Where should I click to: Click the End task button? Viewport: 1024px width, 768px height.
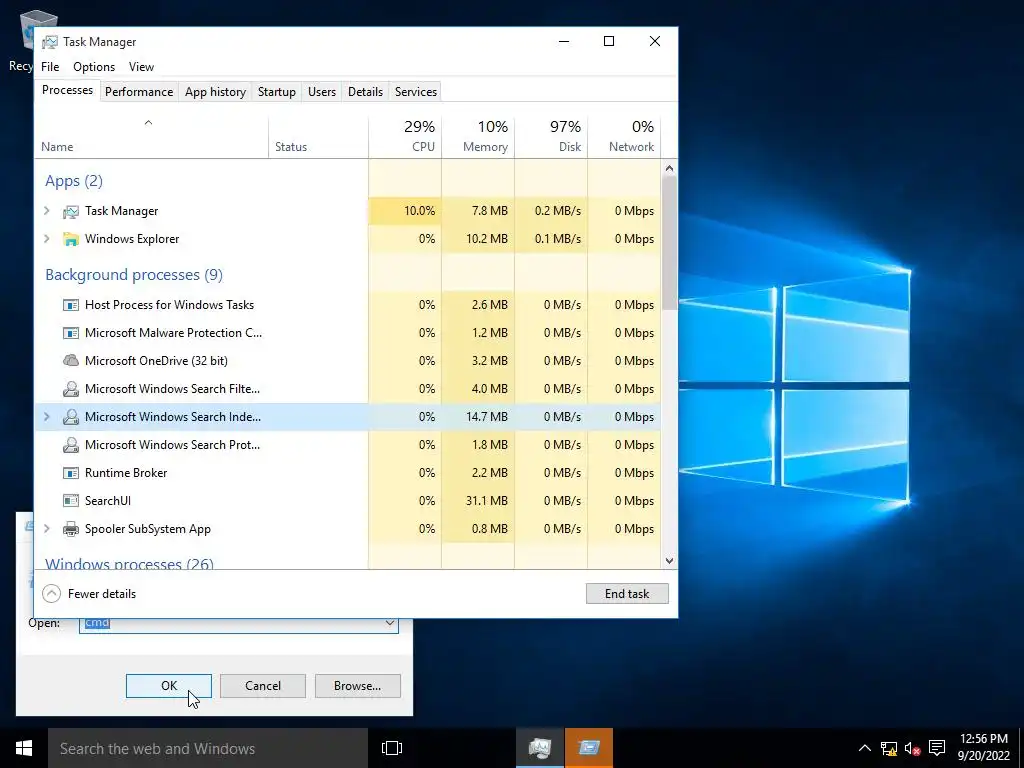(x=627, y=594)
